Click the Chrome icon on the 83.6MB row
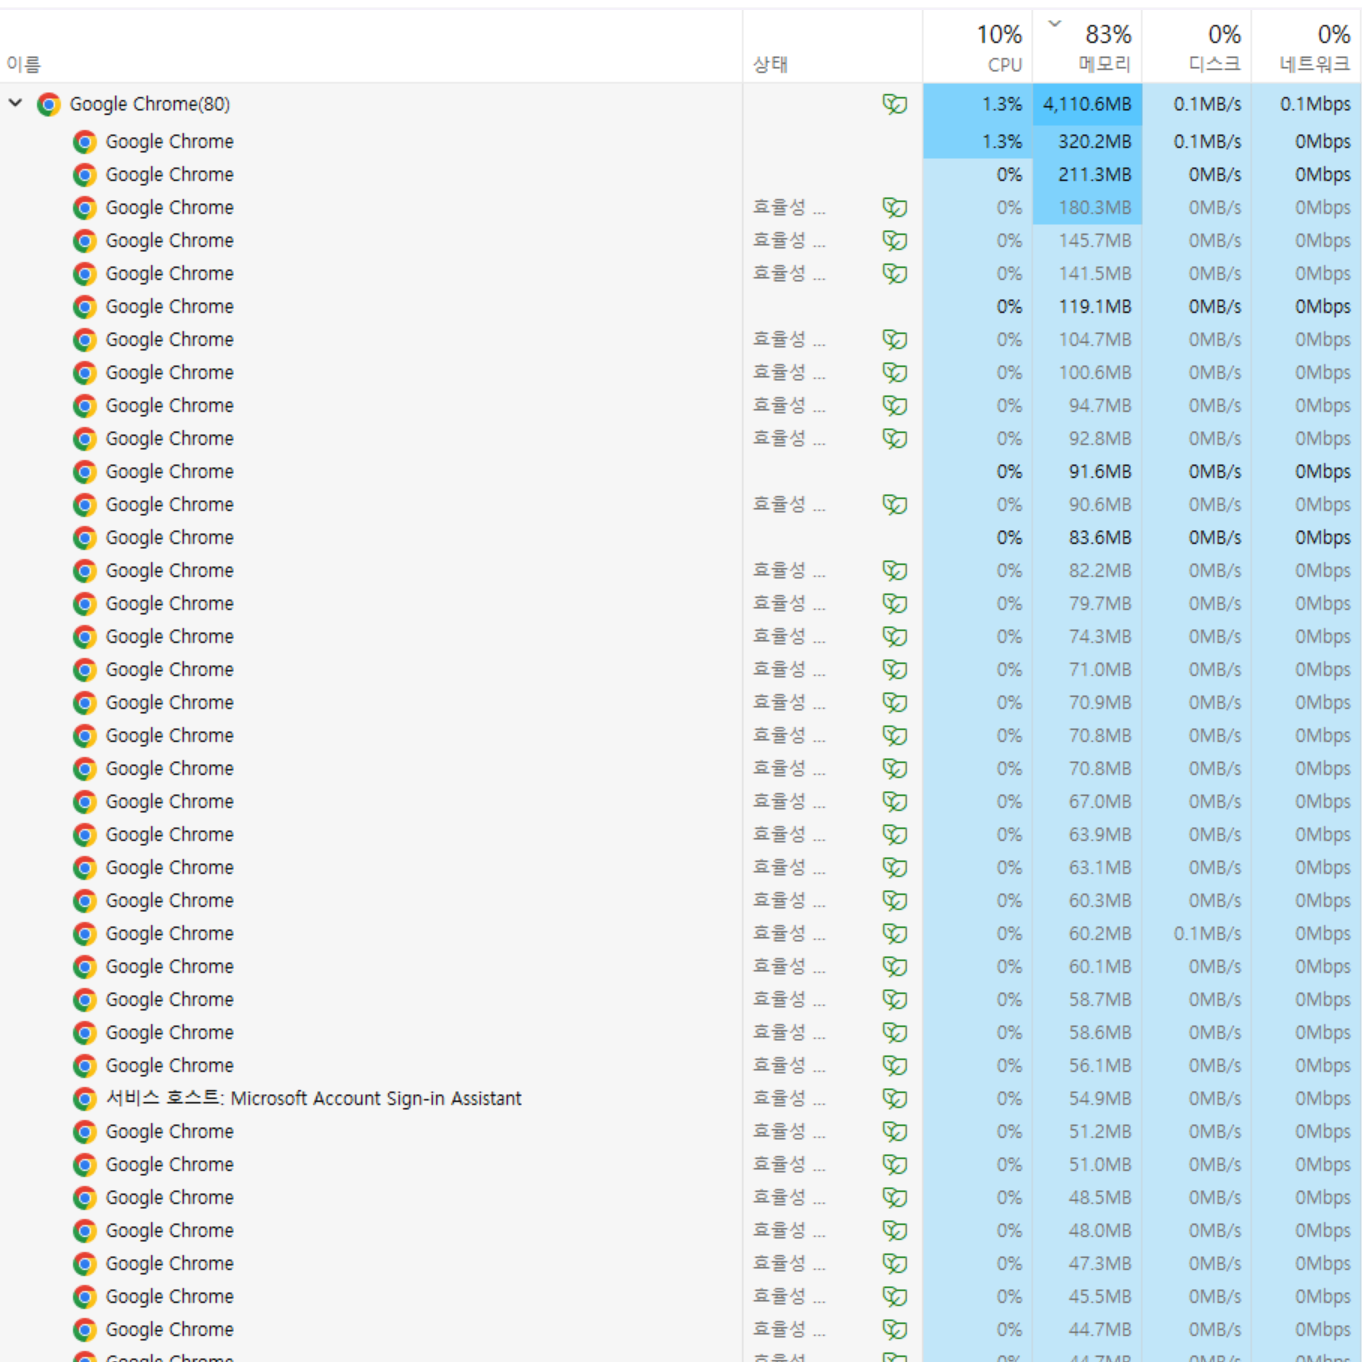This screenshot has width=1362, height=1362. click(85, 538)
